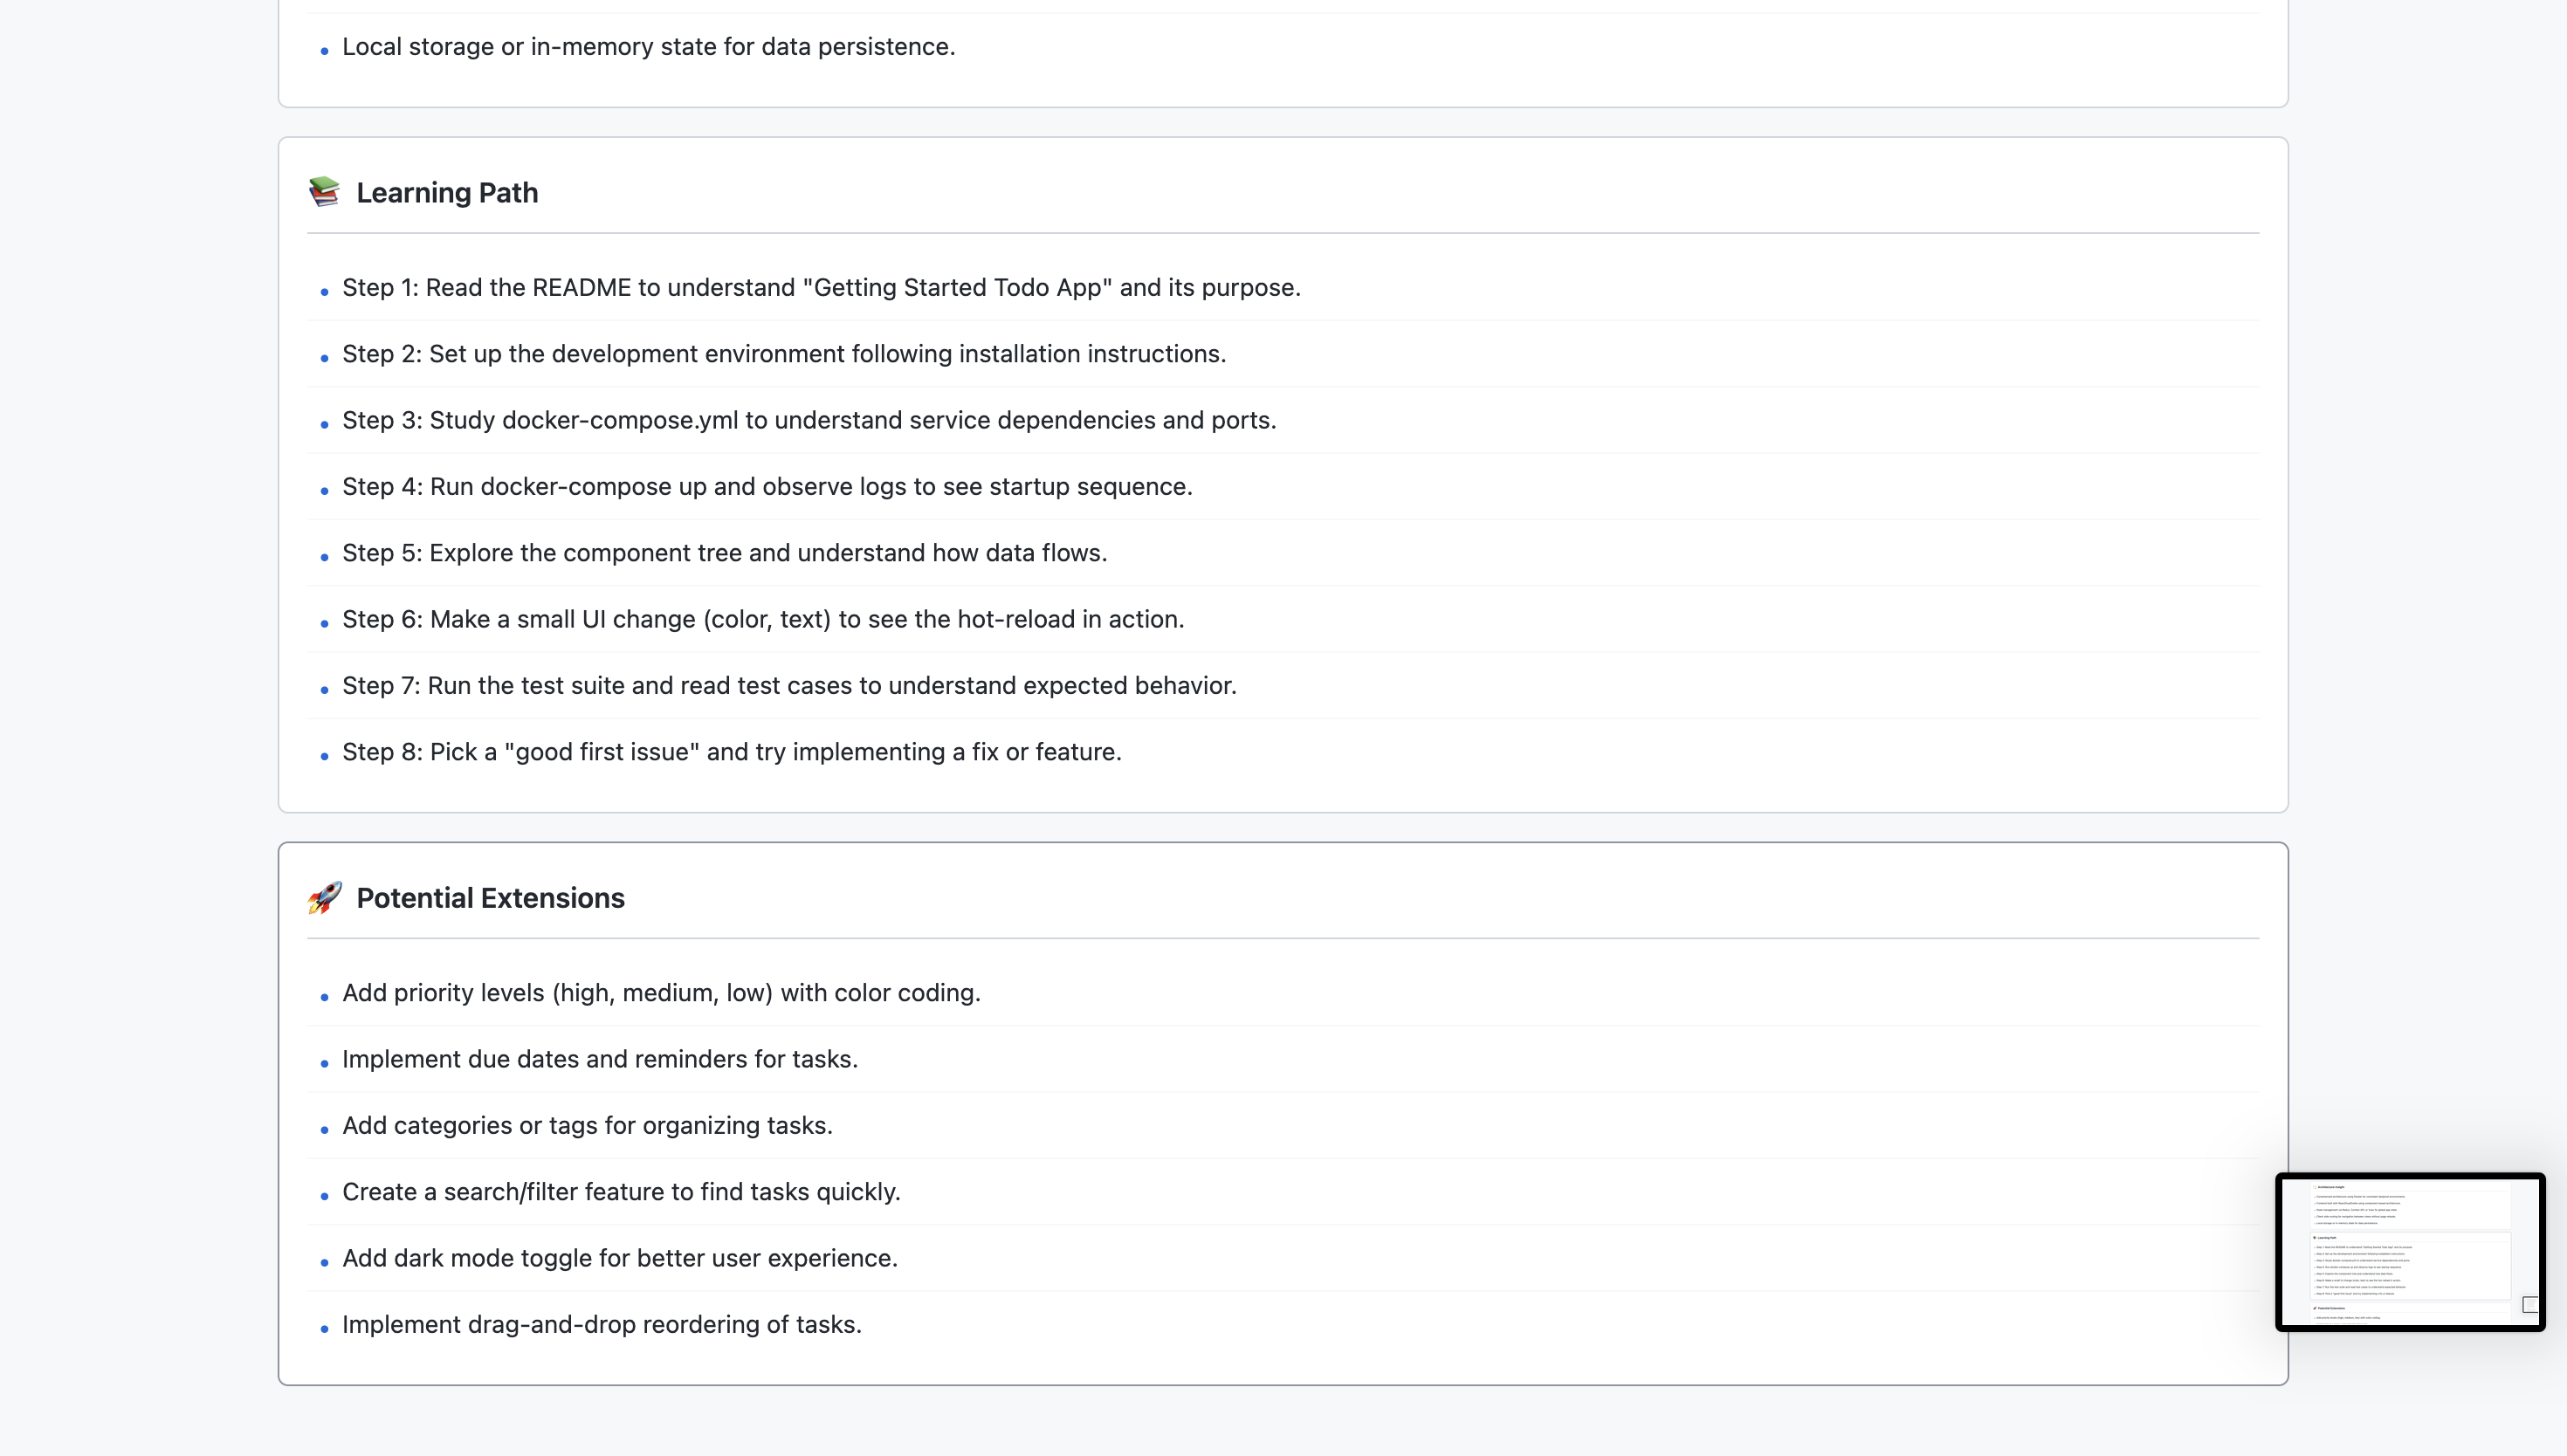Viewport: 2567px width, 1456px height.
Task: Select Step 5 component tree item
Action: [724, 553]
